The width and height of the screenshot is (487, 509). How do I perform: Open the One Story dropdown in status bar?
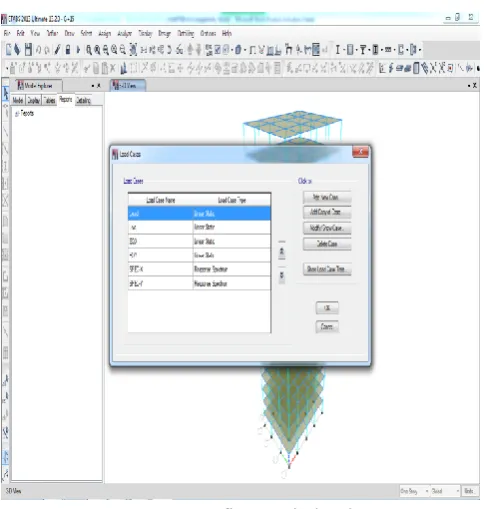(x=414, y=491)
